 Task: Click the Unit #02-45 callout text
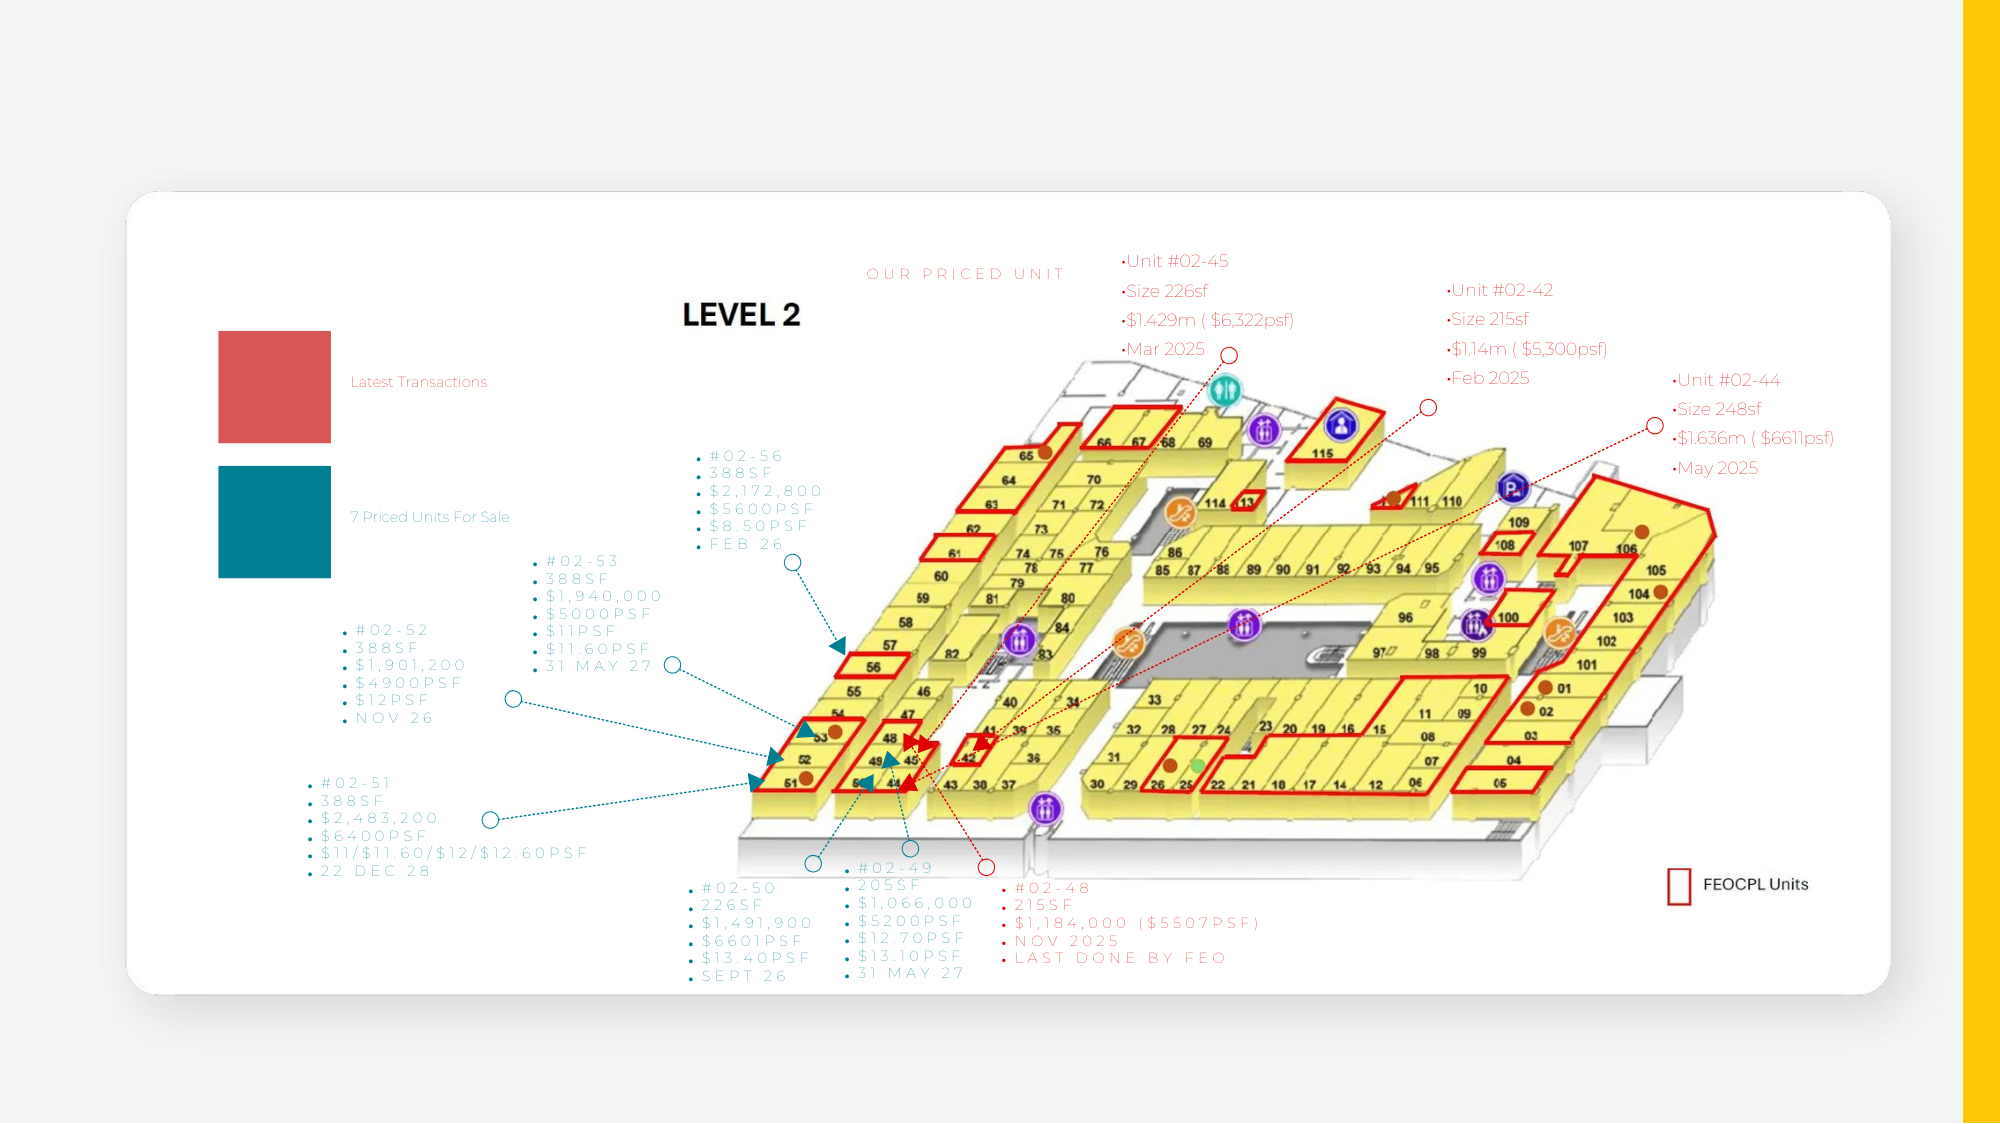[1177, 261]
